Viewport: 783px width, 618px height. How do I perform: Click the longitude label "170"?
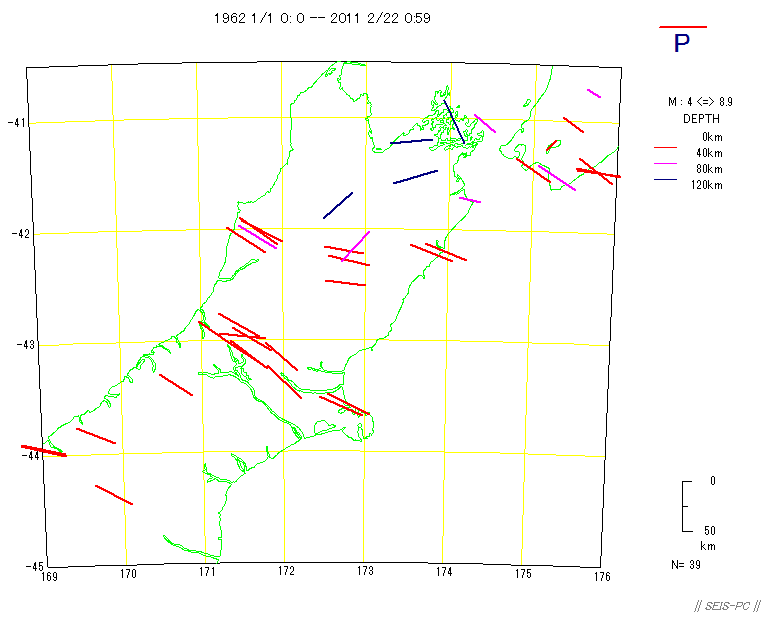pyautogui.click(x=128, y=574)
